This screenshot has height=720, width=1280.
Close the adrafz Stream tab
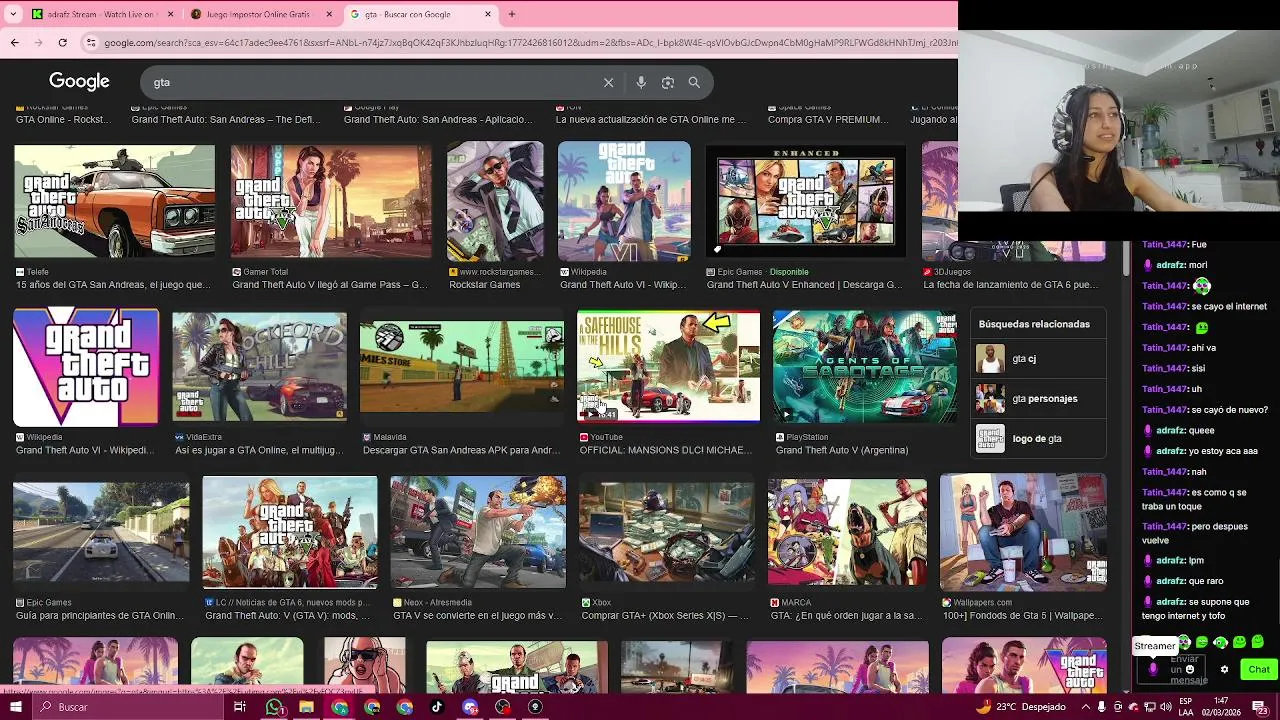[170, 14]
